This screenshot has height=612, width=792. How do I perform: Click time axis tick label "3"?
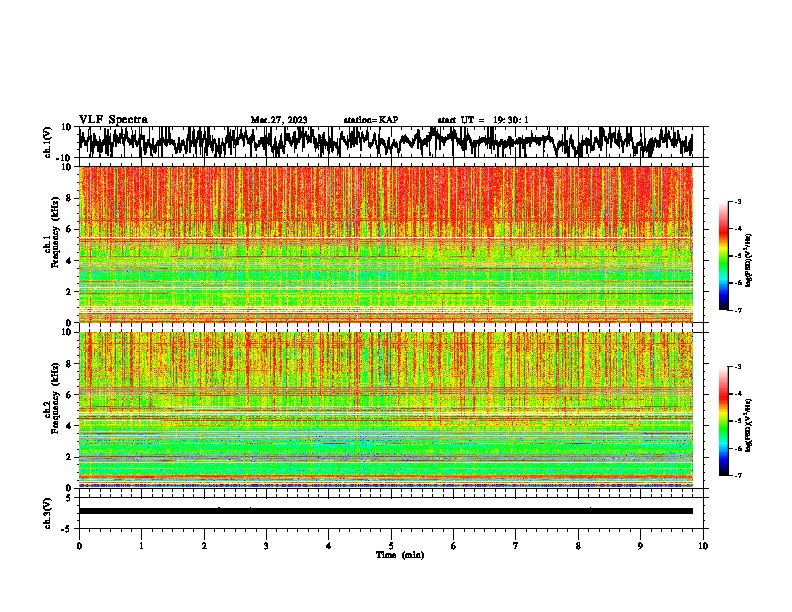(266, 546)
